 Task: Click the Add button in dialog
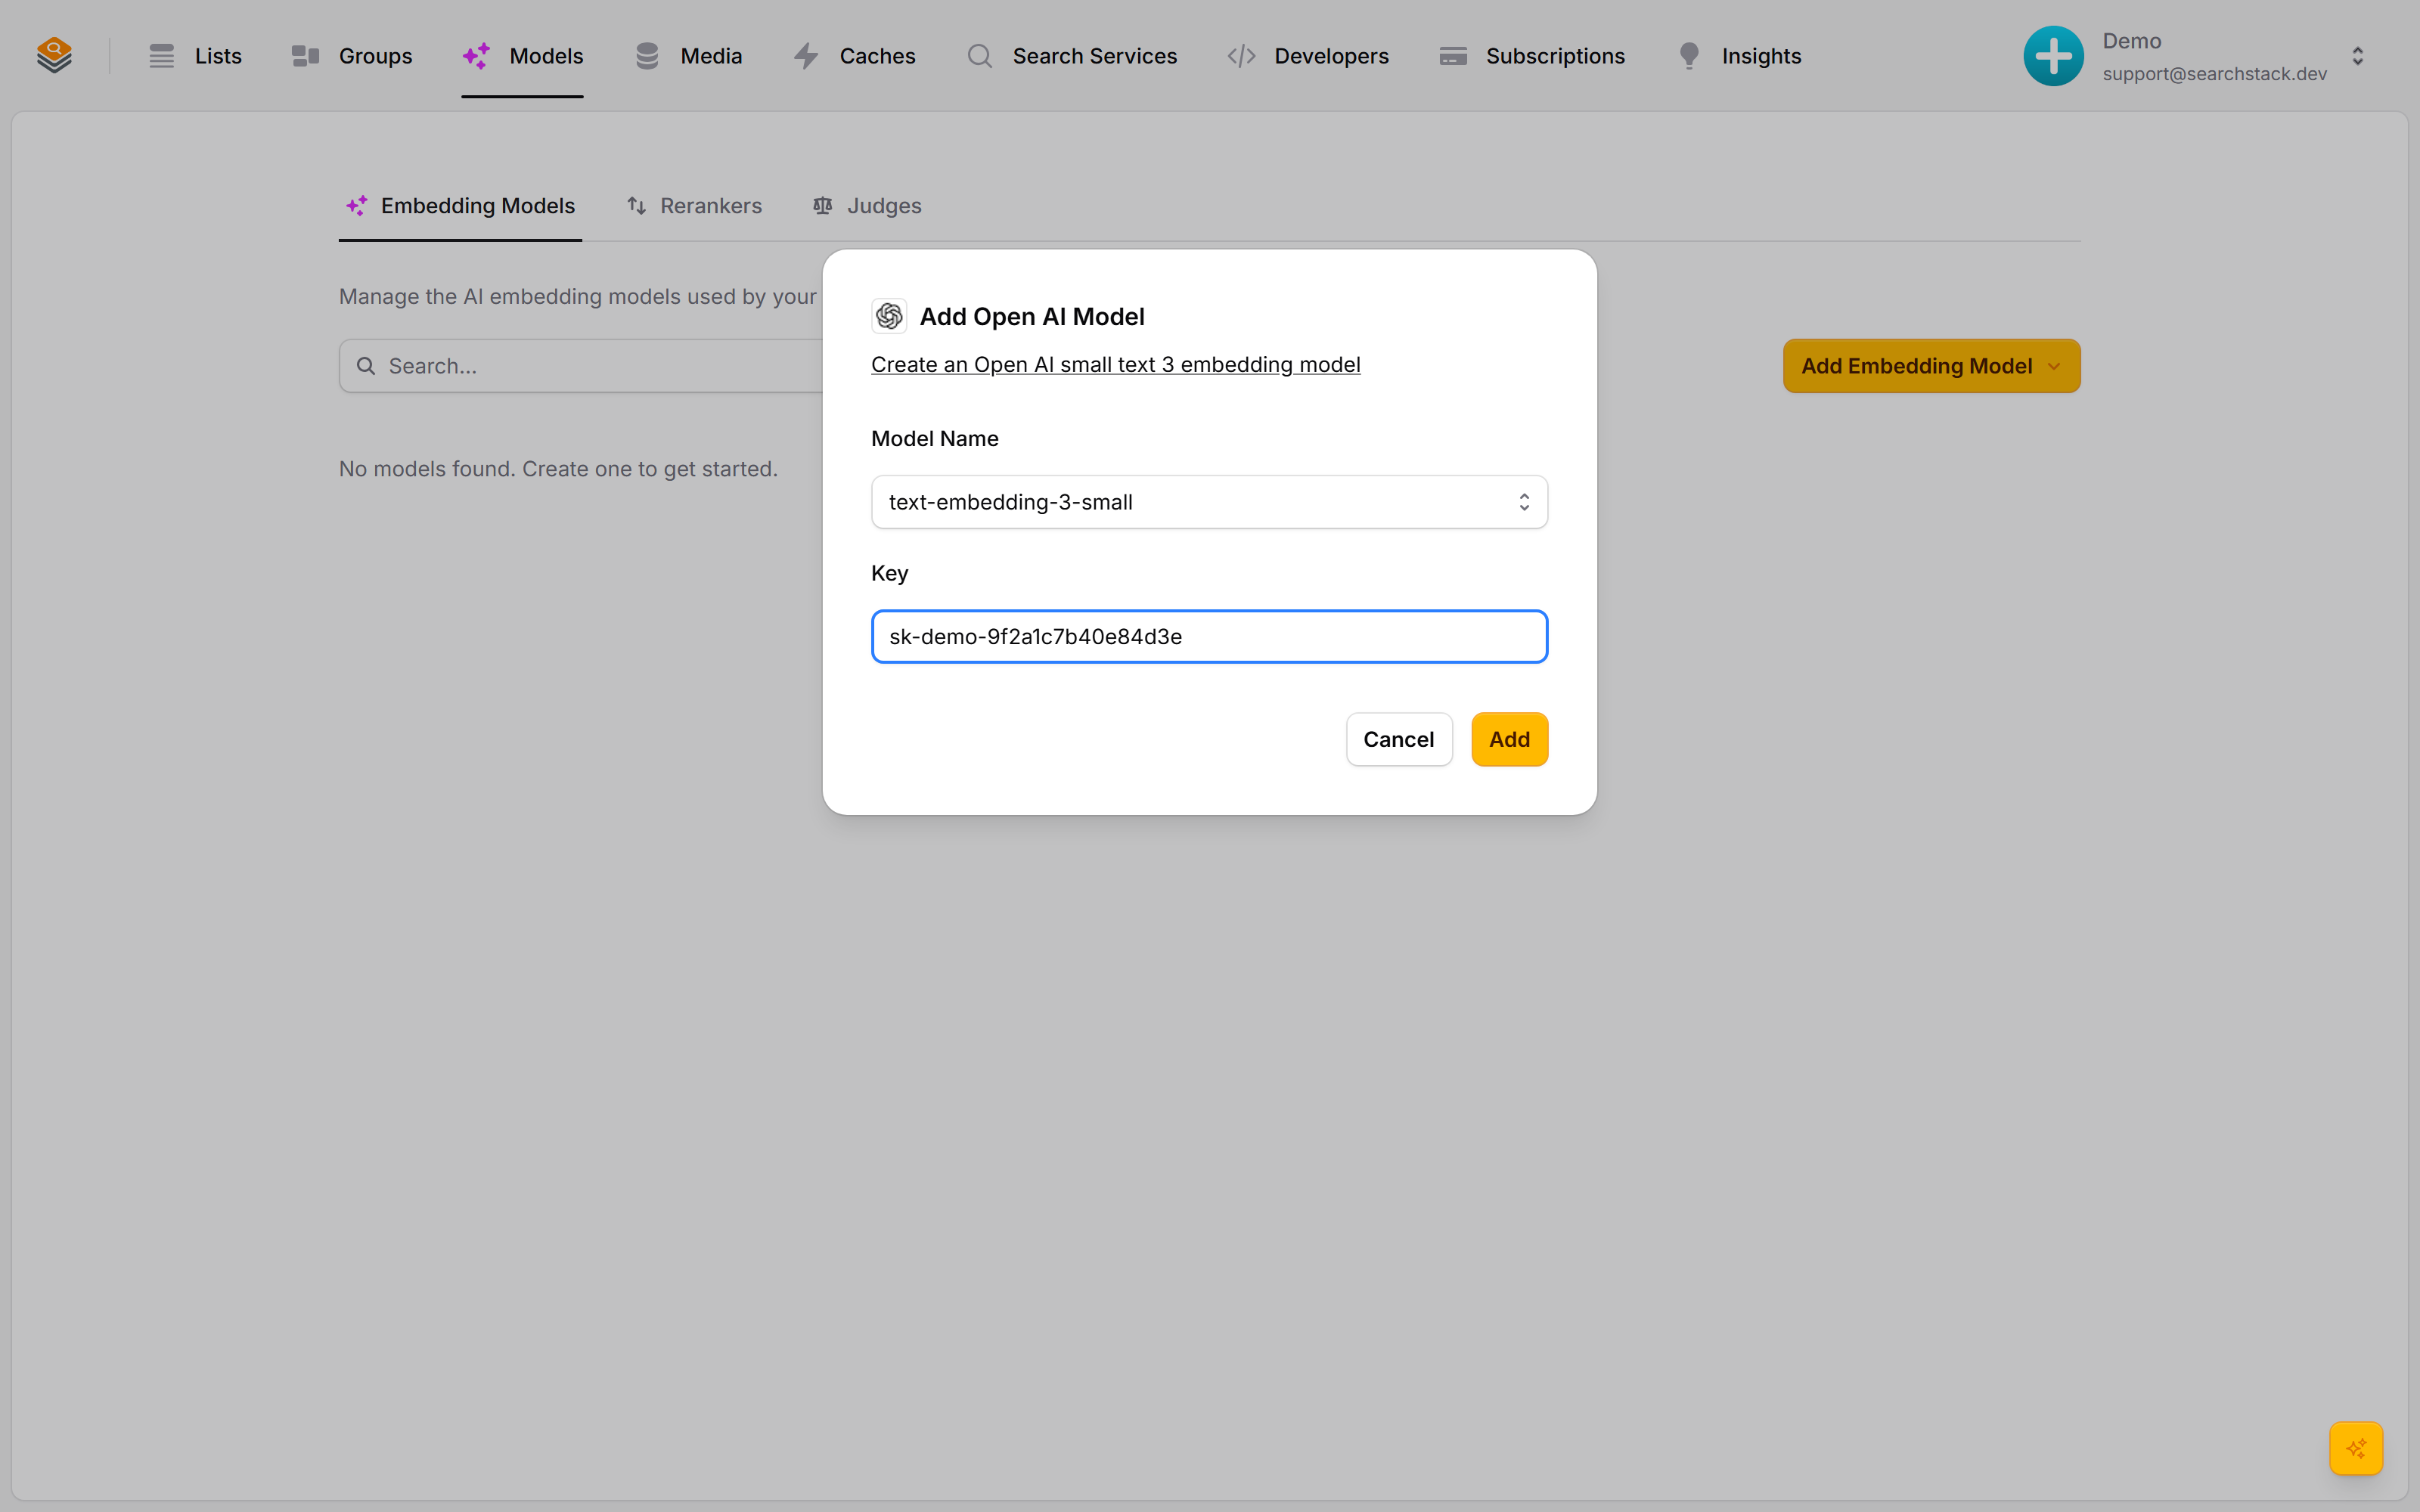click(1509, 739)
